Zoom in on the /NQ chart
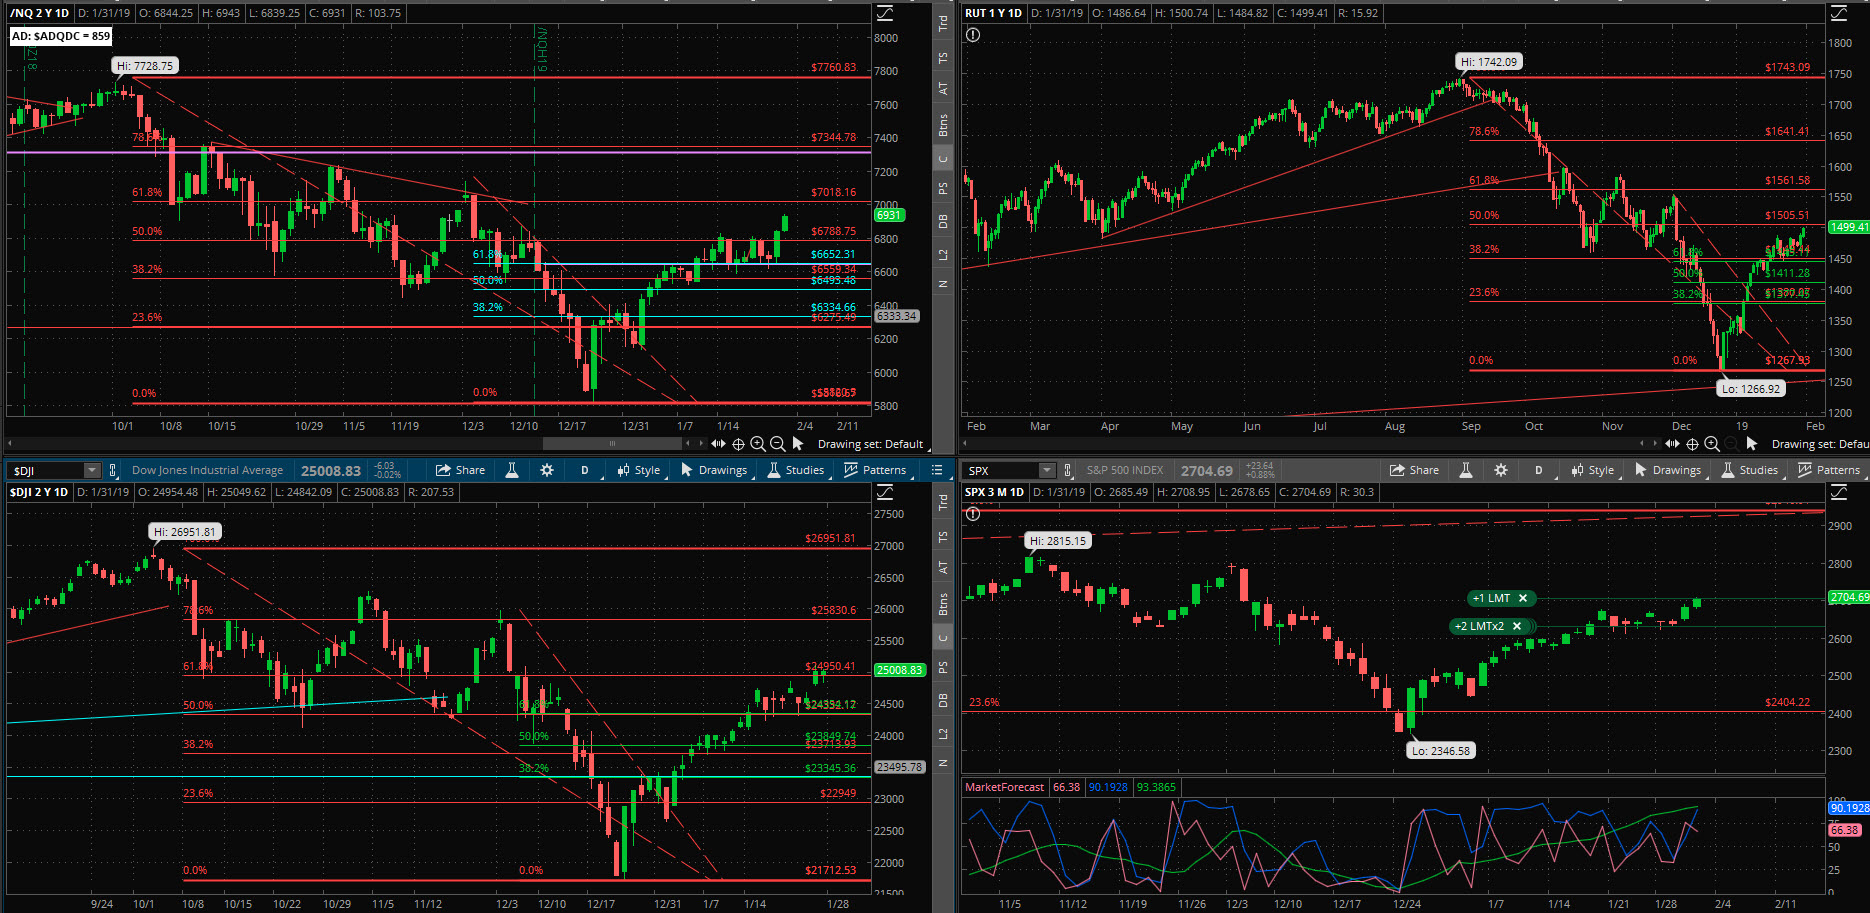Viewport: 1870px width, 913px height. click(x=758, y=444)
